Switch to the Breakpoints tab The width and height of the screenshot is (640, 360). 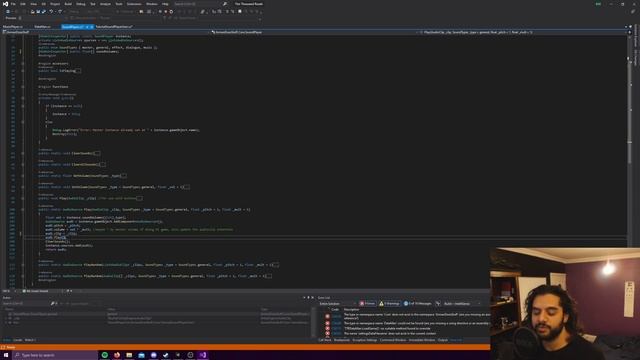342,340
